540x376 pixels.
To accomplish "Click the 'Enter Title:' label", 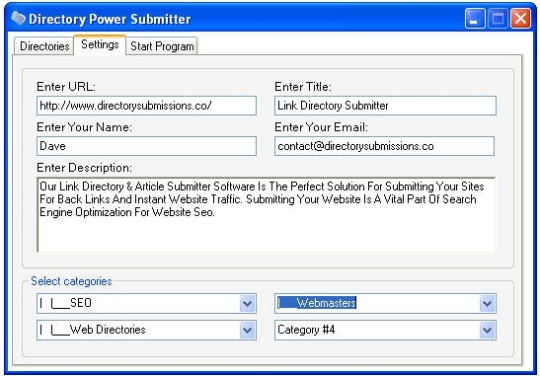I will [303, 87].
